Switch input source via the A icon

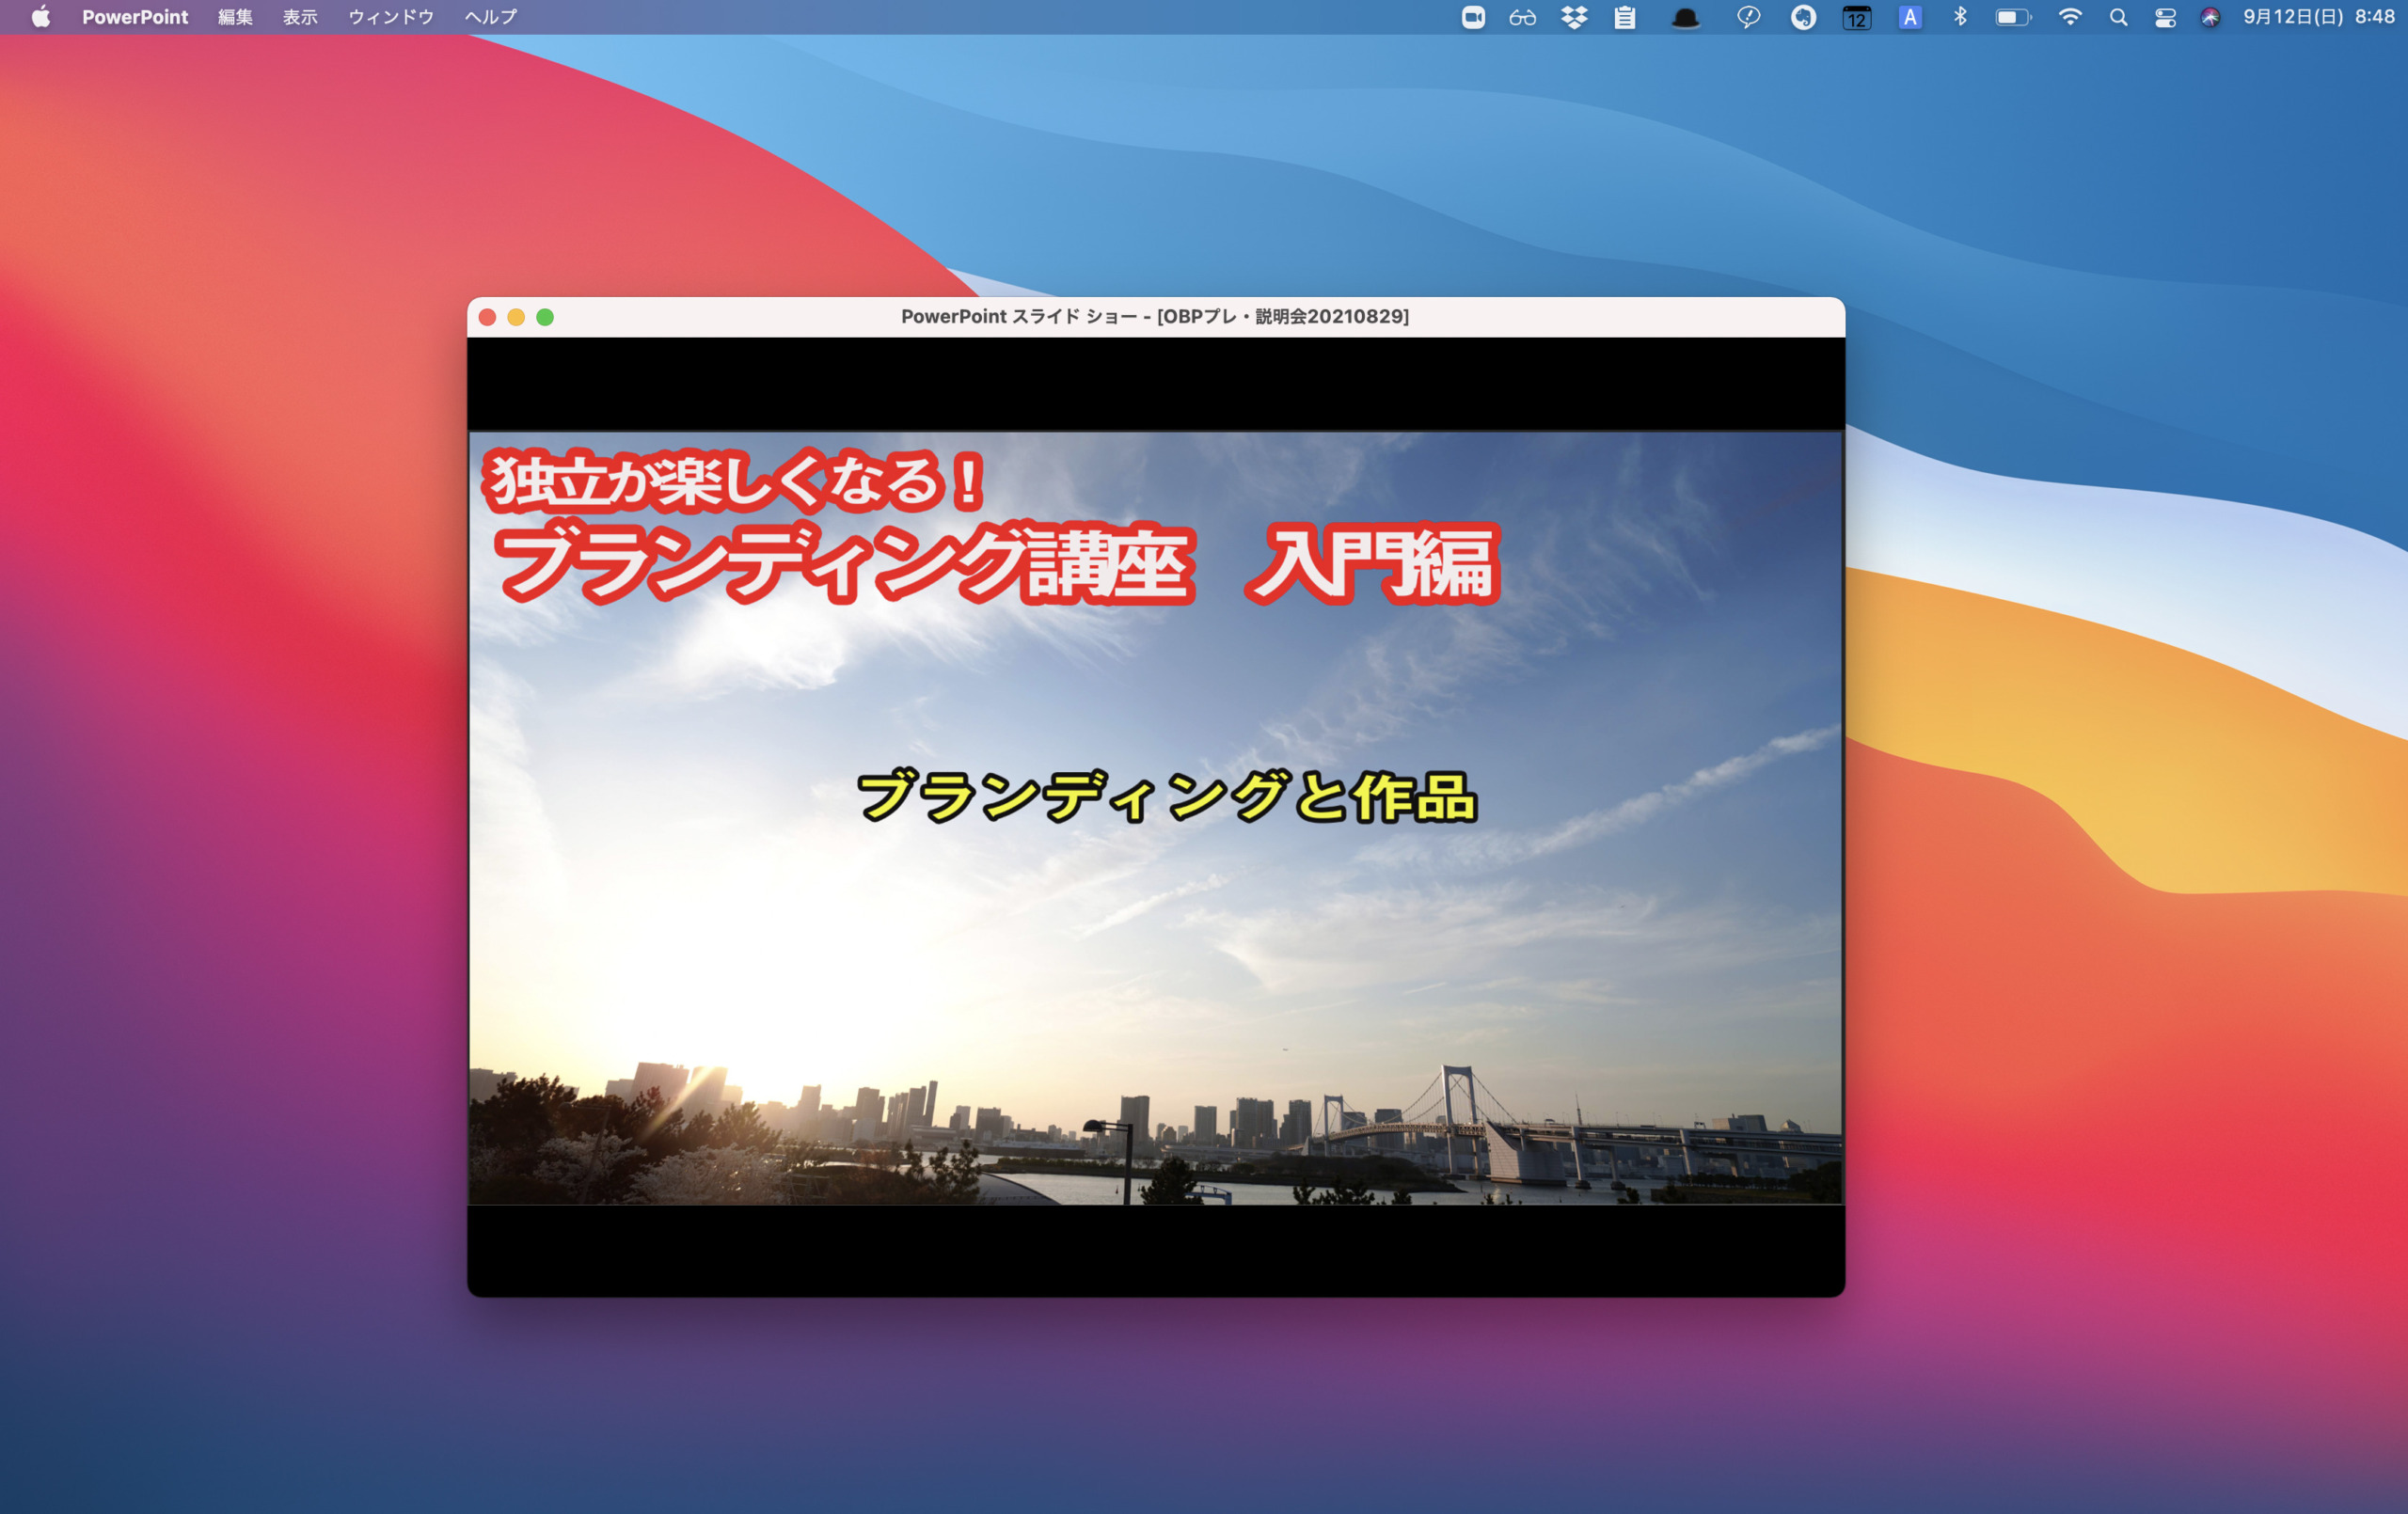point(1910,17)
